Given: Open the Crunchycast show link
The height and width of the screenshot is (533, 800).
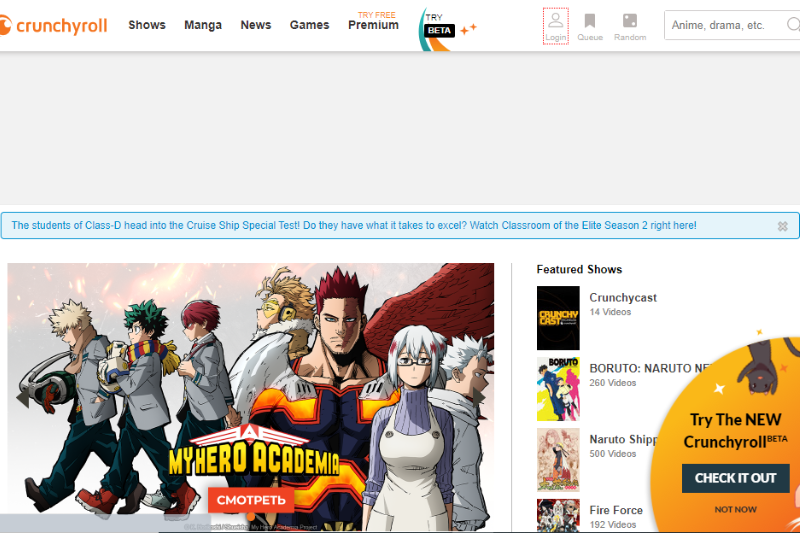Looking at the screenshot, I should click(x=623, y=298).
